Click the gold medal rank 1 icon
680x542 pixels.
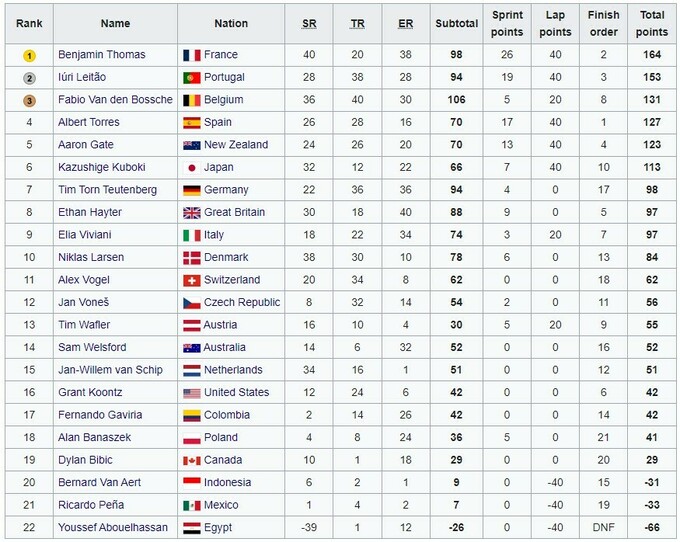[x=29, y=55]
